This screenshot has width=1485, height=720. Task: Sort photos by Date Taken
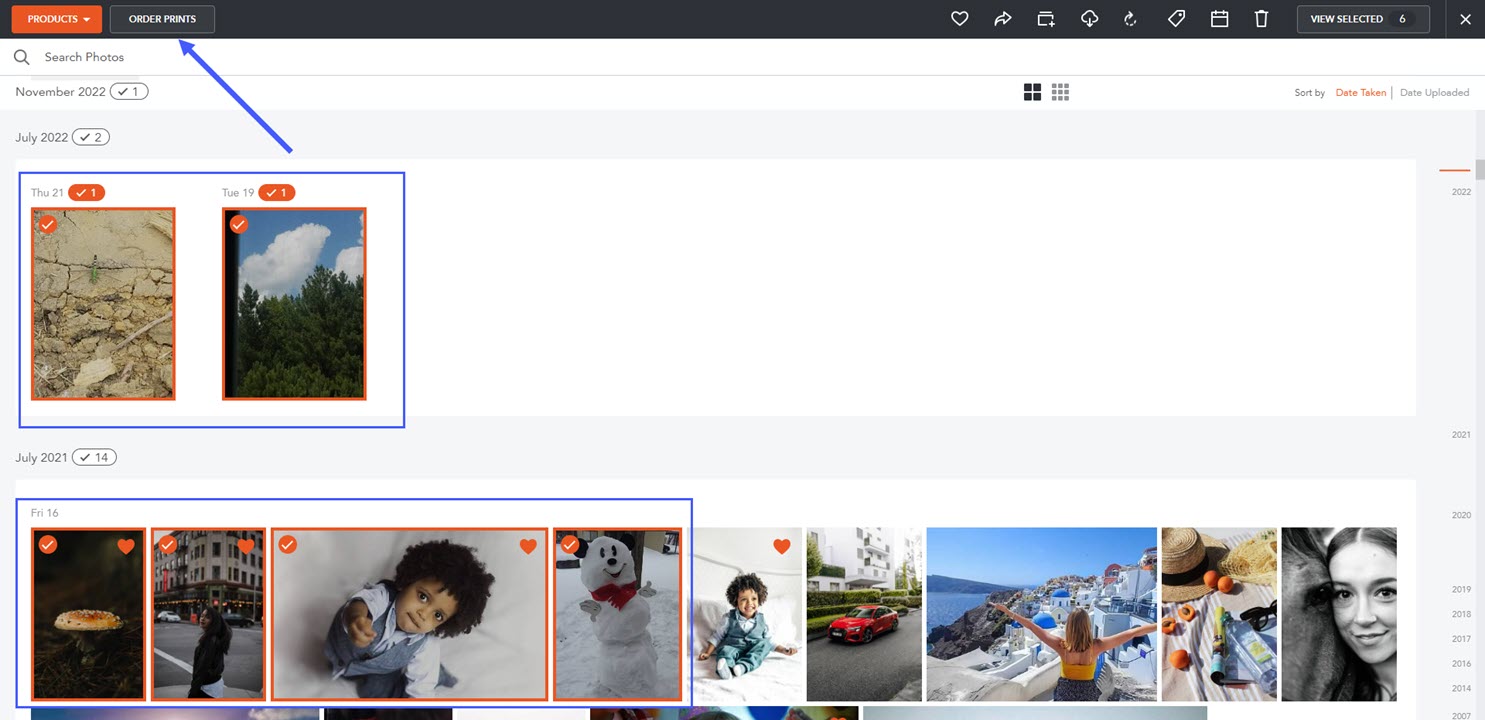(x=1360, y=93)
